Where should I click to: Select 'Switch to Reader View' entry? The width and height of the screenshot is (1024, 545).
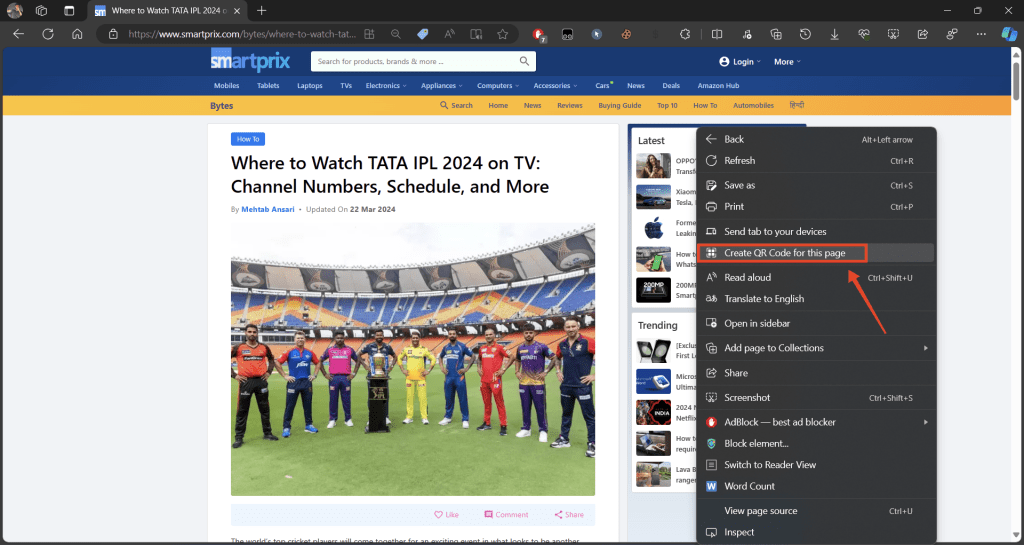[816, 465]
